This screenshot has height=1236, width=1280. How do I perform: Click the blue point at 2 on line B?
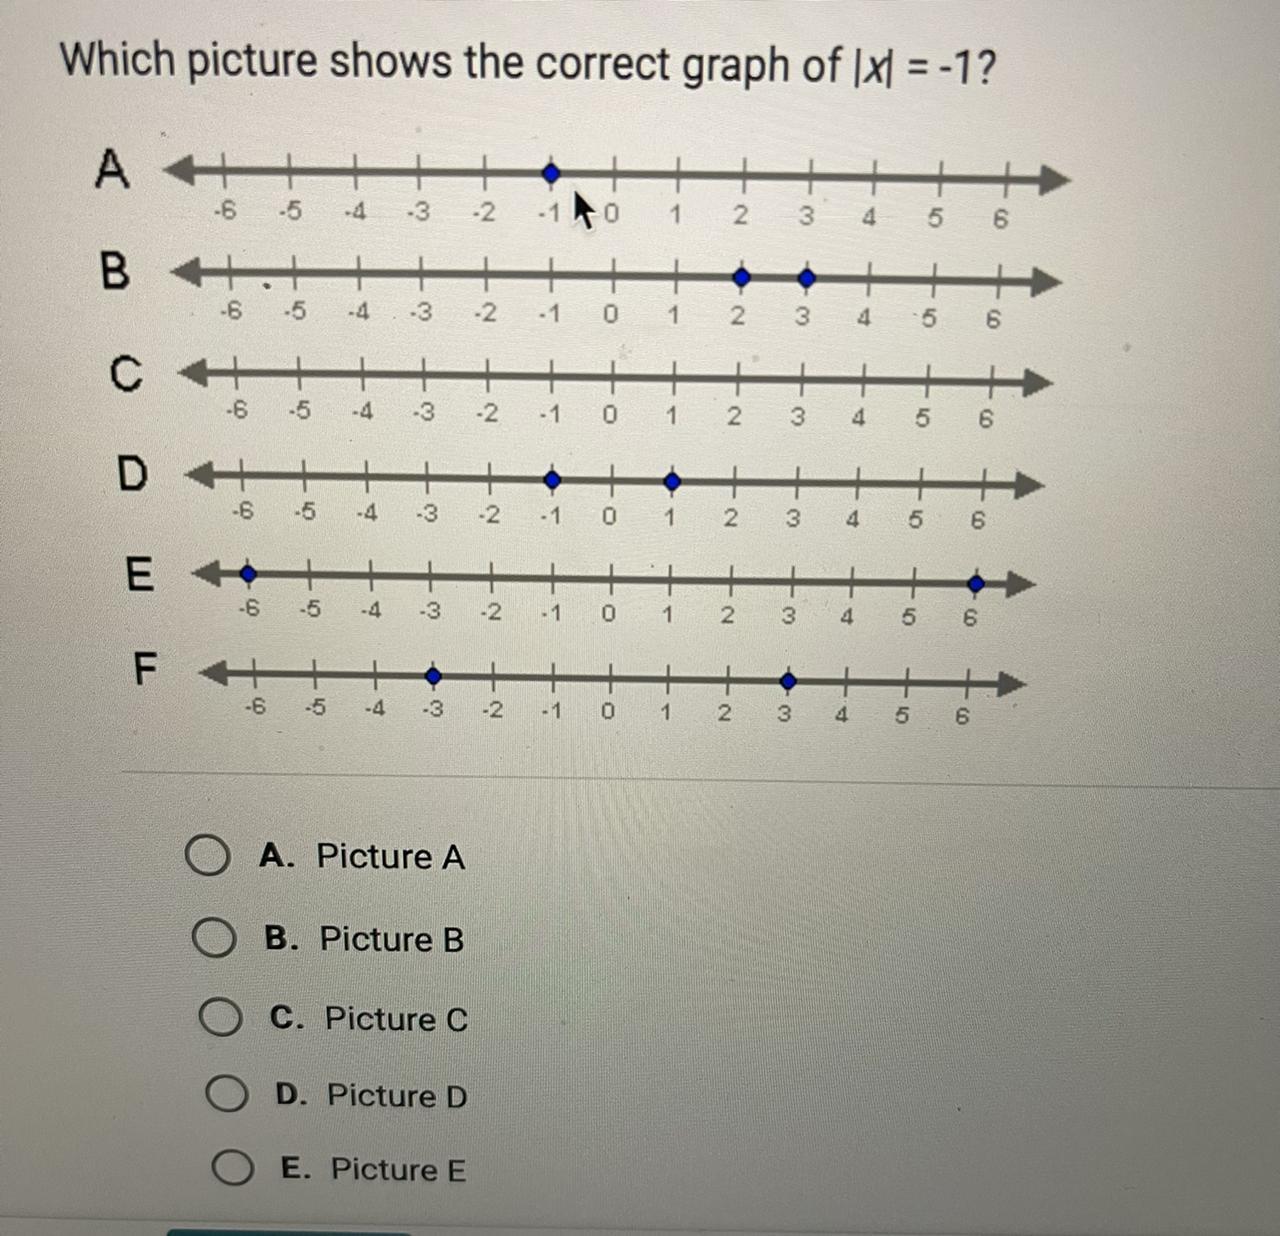[741, 277]
